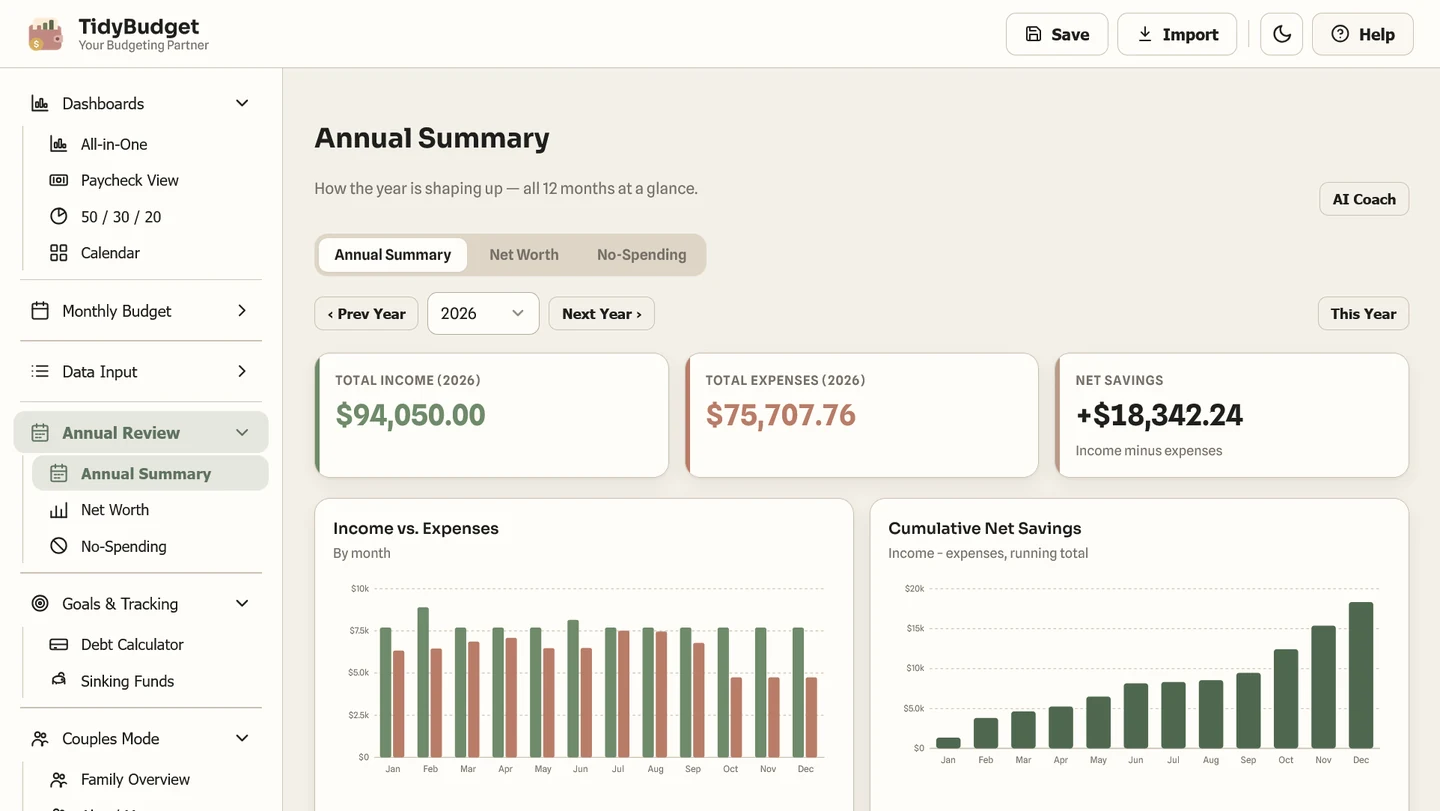This screenshot has height=811, width=1440.
Task: Click the Total Income $94,050.00 value
Action: [411, 415]
